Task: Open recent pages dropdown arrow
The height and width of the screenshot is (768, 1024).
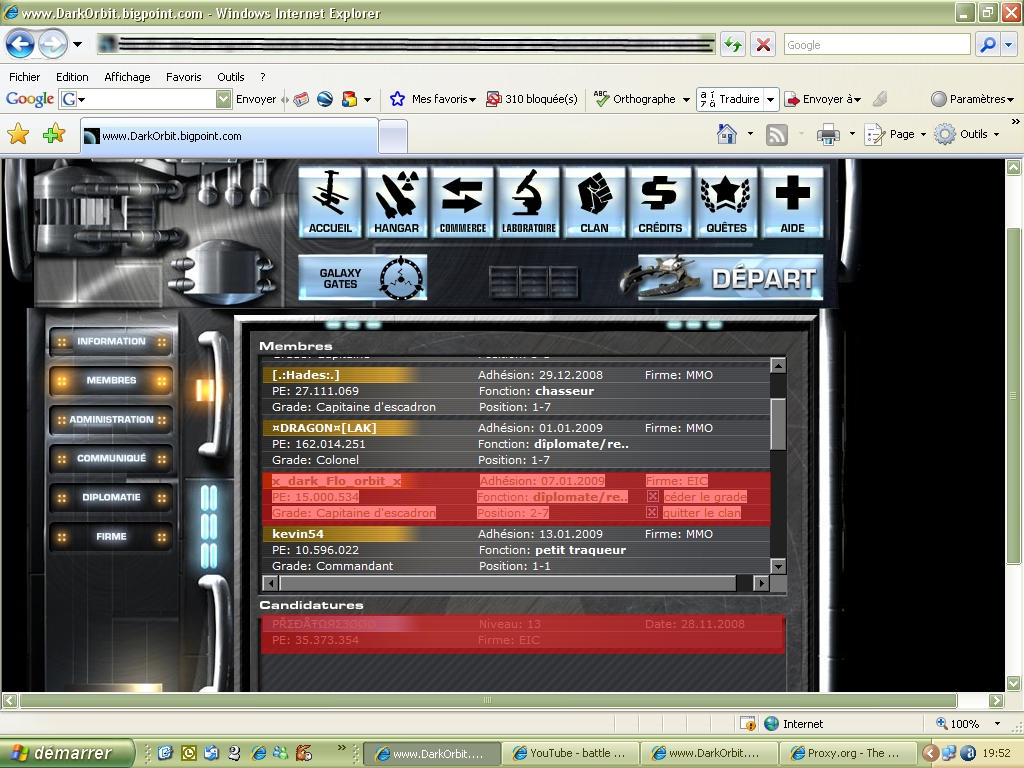Action: tap(77, 44)
